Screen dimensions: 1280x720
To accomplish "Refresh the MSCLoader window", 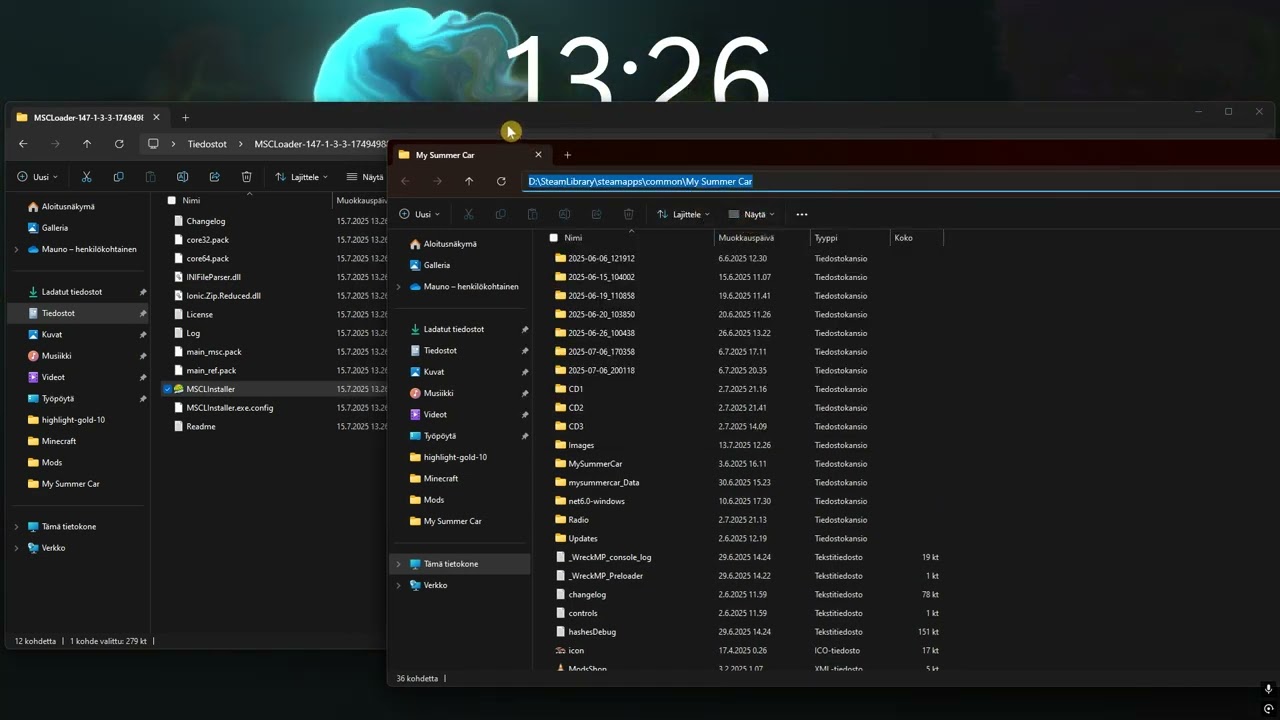I will [x=119, y=144].
